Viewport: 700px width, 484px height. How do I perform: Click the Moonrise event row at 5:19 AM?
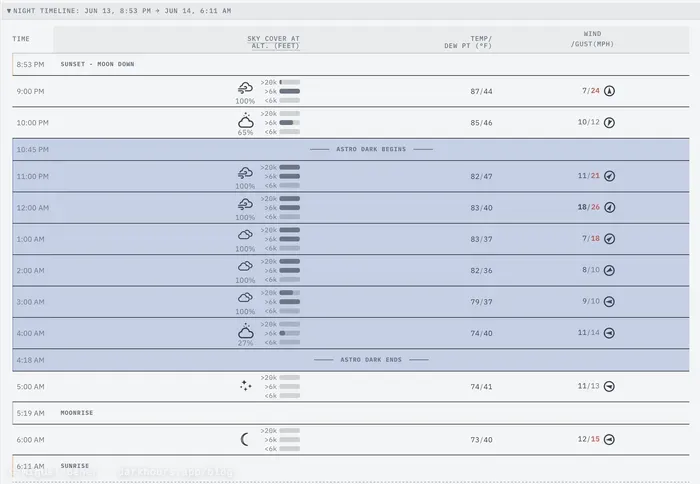click(351, 413)
